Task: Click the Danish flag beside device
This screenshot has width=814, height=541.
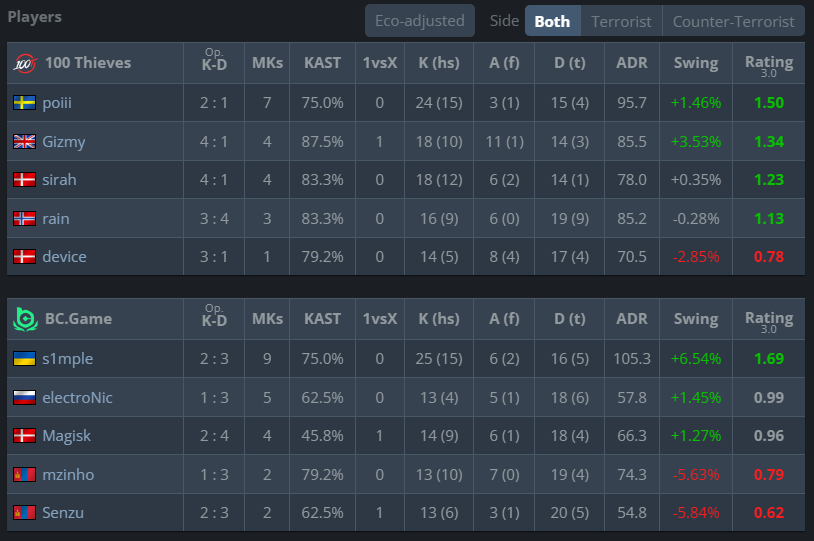Action: click(24, 256)
